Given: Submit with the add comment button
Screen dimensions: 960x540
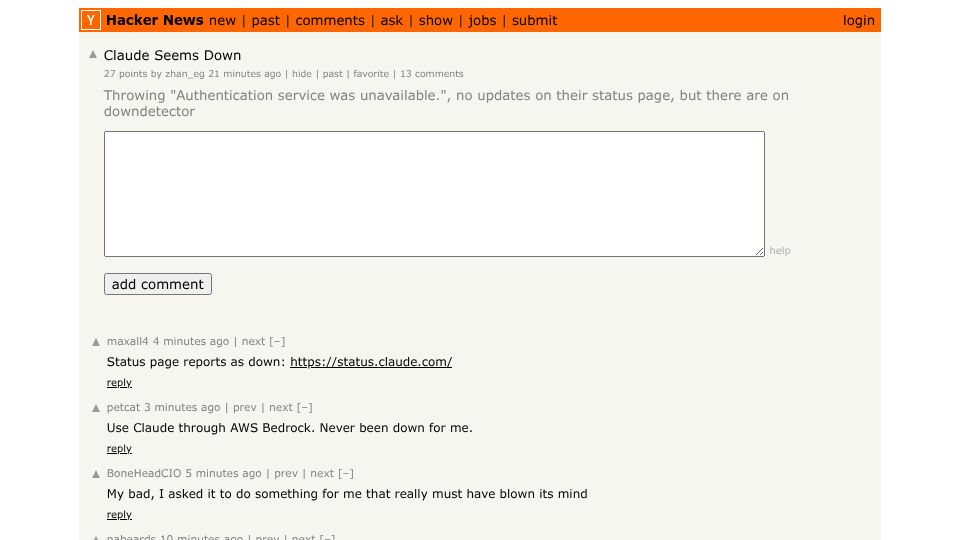Looking at the screenshot, I should [158, 284].
